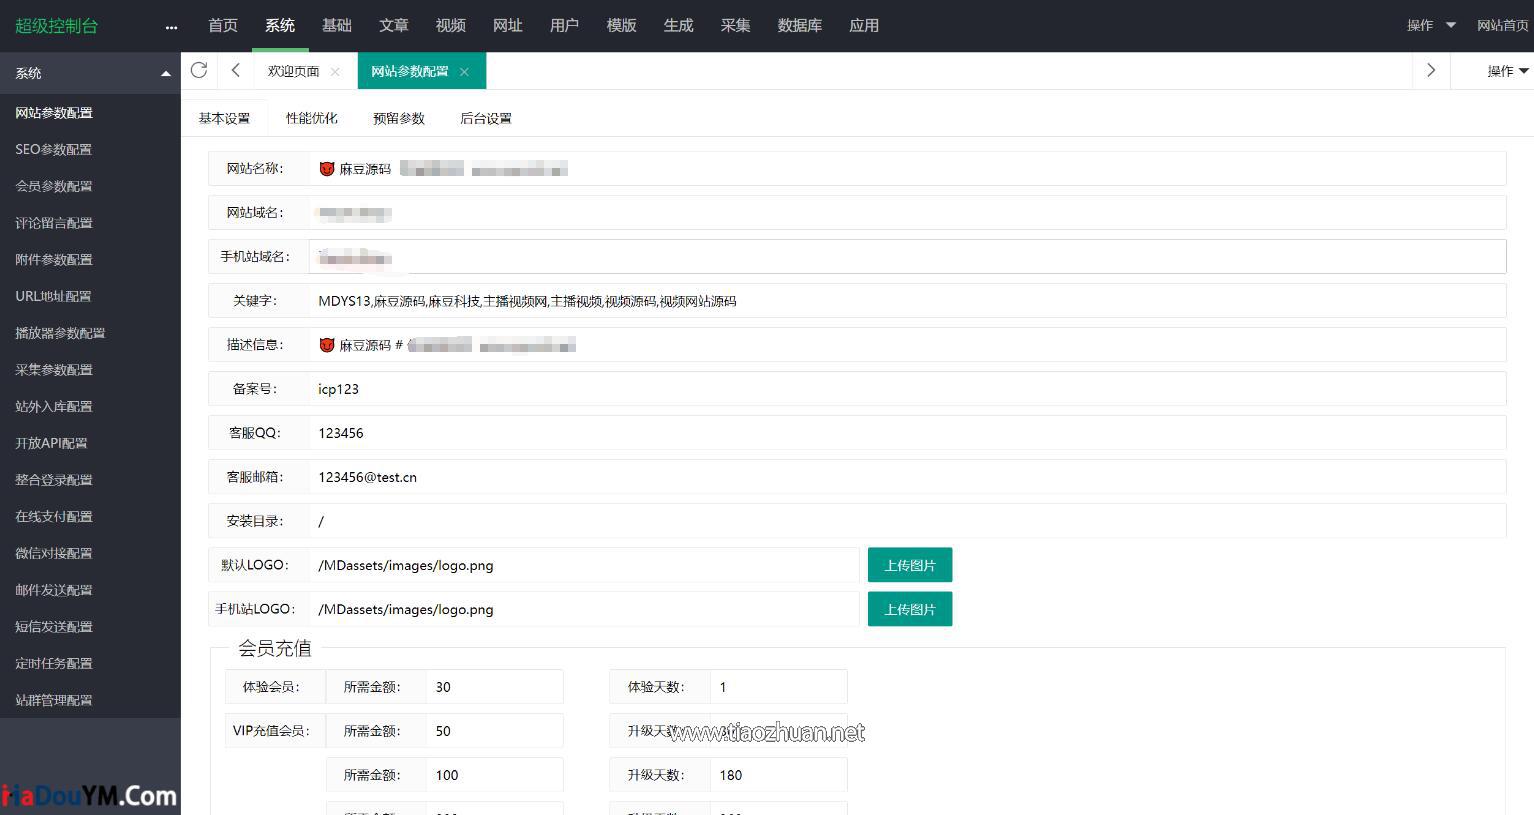Click the right arrow to scroll tabs forward
Image resolution: width=1534 pixels, height=815 pixels.
(x=1431, y=70)
